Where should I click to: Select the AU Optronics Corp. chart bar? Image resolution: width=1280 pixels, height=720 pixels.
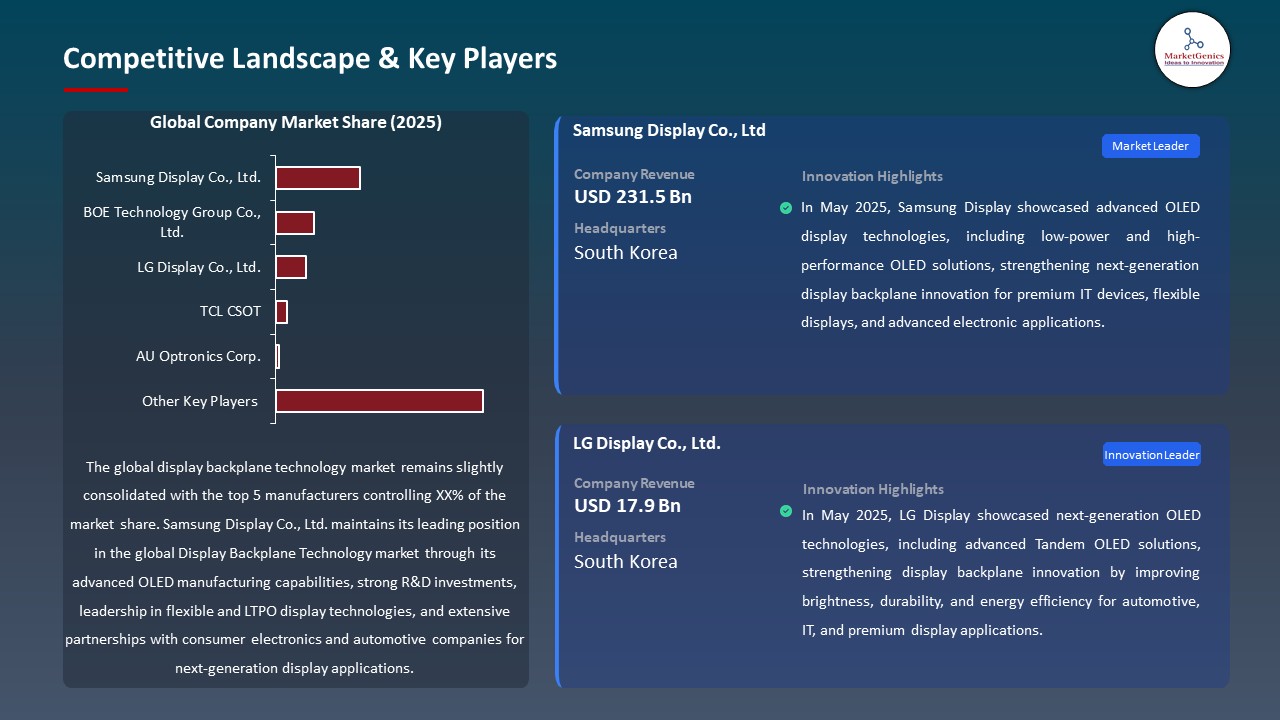pos(277,356)
